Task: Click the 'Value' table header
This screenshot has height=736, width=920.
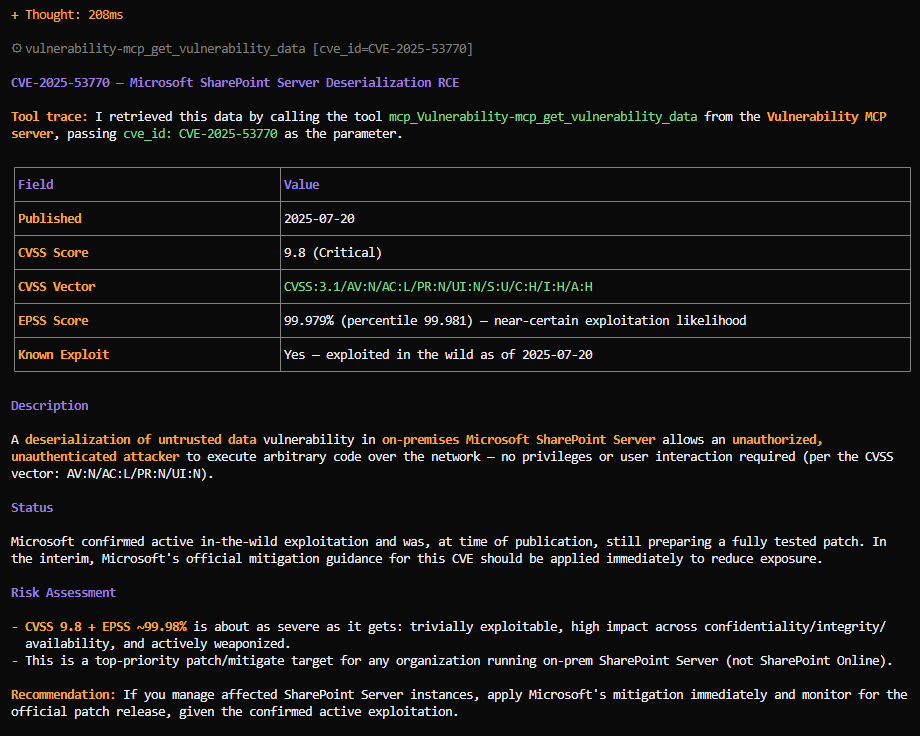Action: point(596,185)
